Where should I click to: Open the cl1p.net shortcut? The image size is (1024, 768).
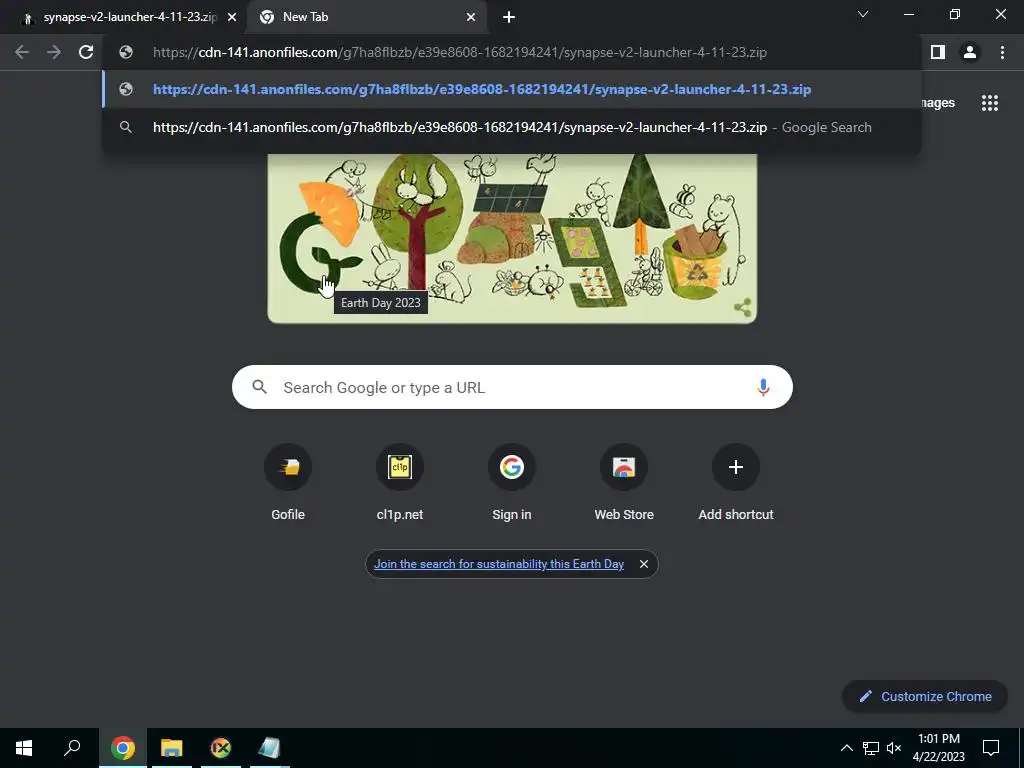point(400,484)
